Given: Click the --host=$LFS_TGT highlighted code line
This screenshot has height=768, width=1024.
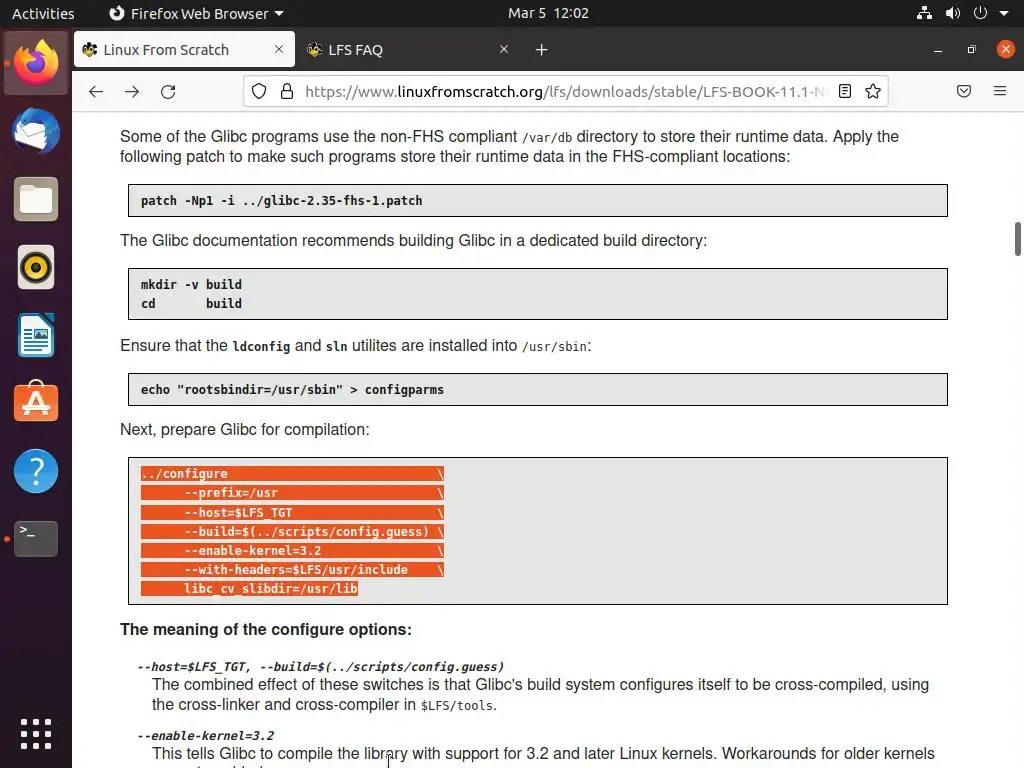Looking at the screenshot, I should (292, 512).
